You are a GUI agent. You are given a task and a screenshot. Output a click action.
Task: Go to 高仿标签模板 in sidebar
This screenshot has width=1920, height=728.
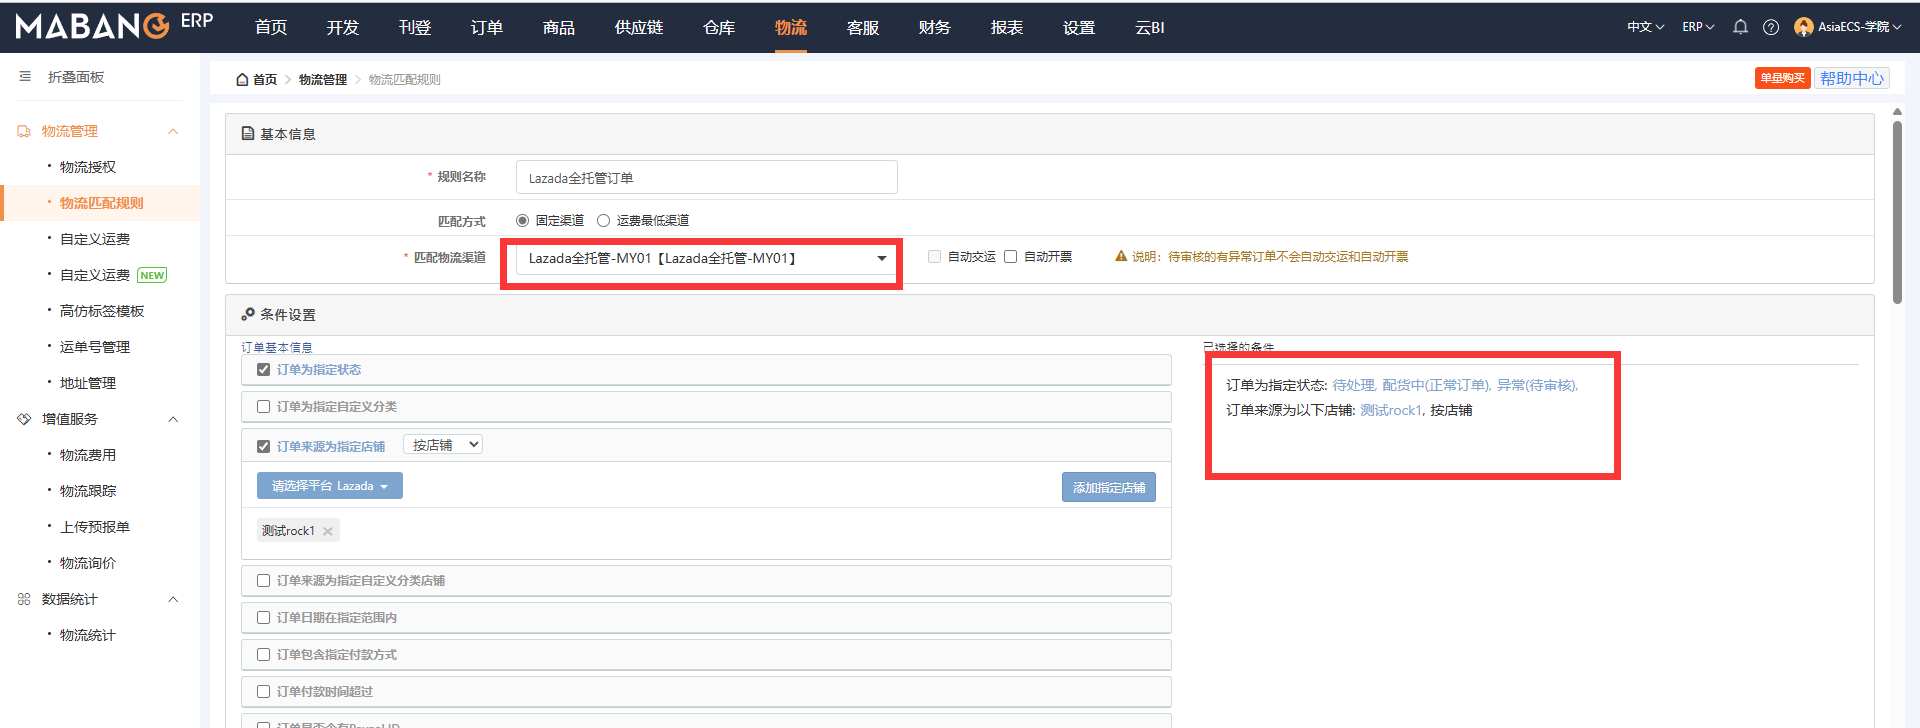pyautogui.click(x=102, y=311)
